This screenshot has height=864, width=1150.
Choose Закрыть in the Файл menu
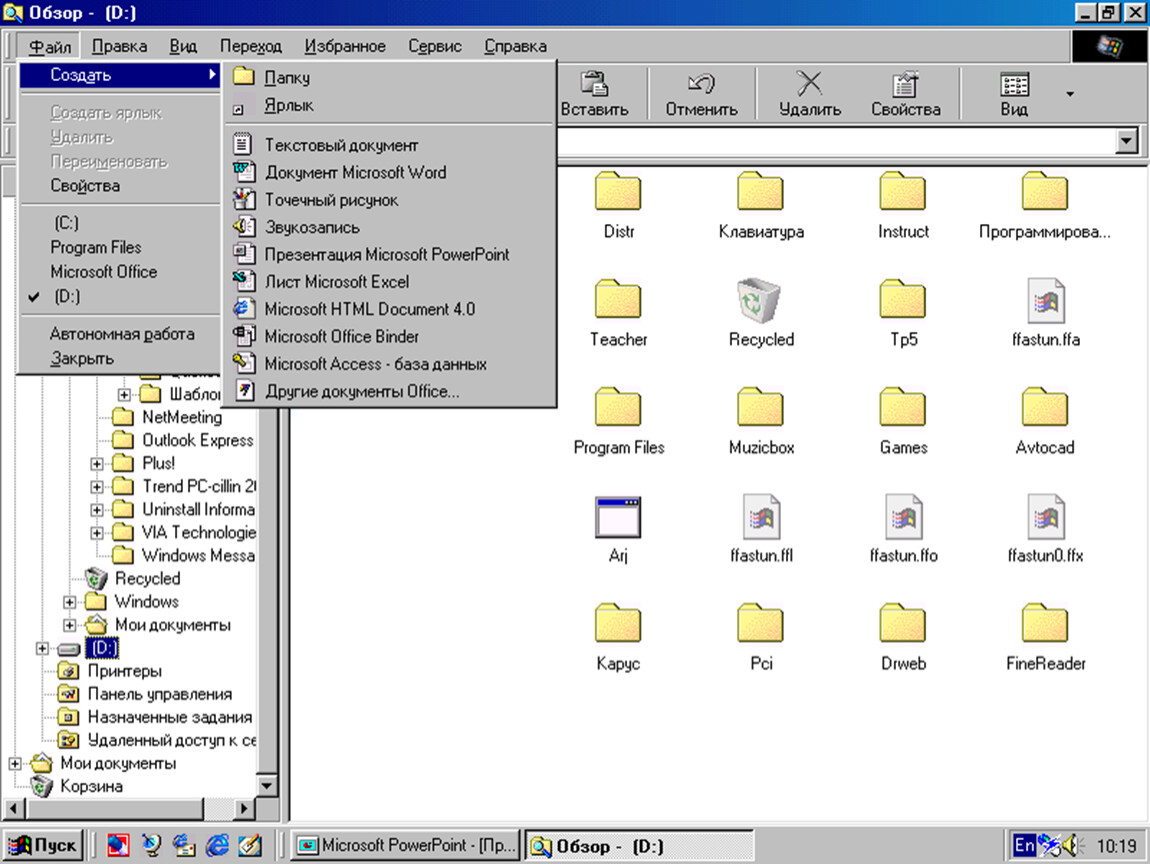[120, 359]
